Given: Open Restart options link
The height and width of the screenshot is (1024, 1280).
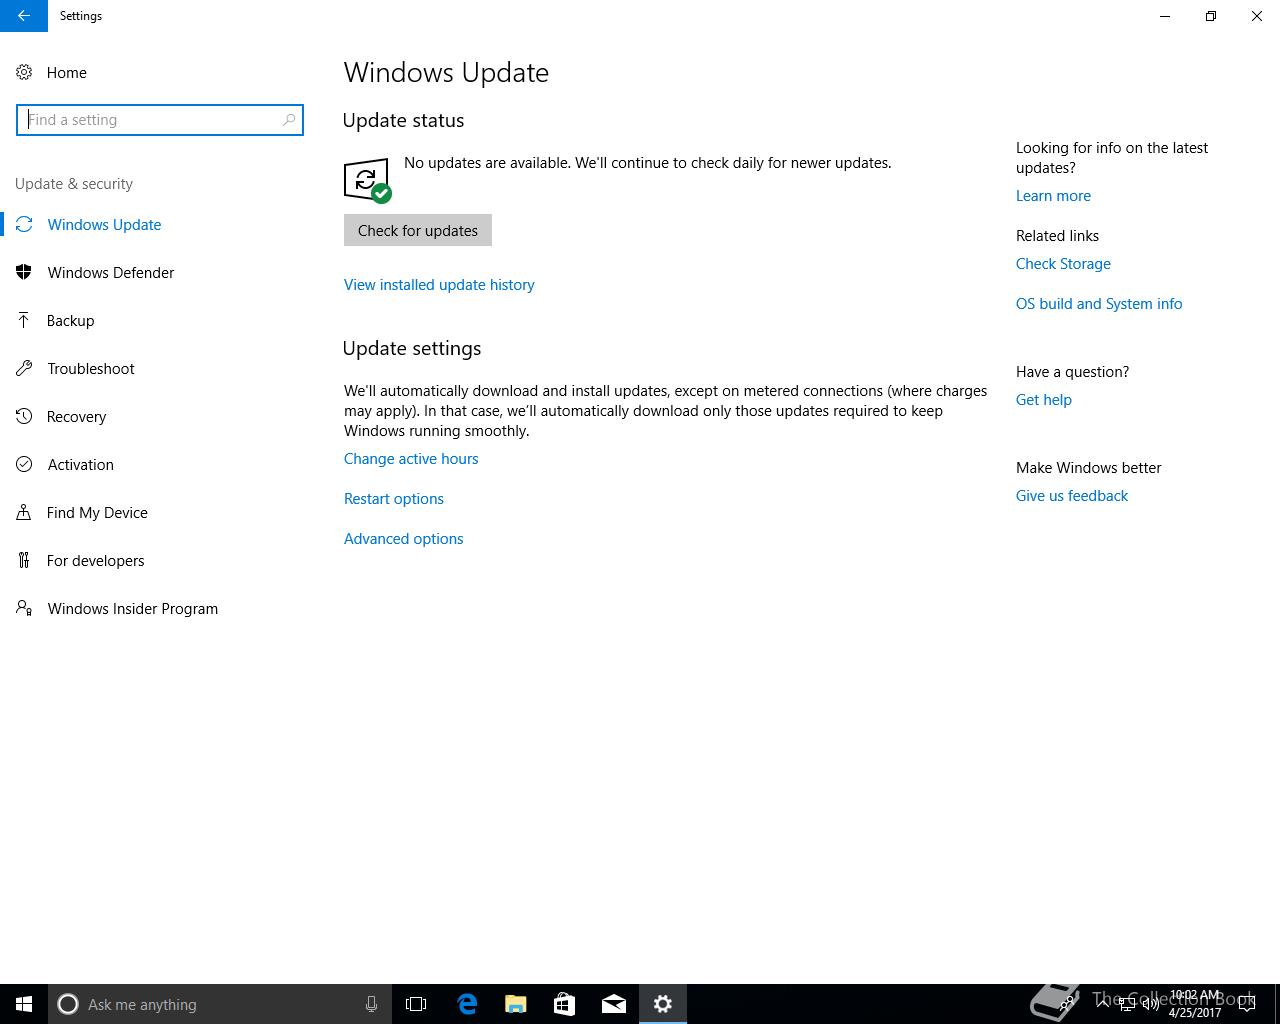Looking at the screenshot, I should [394, 499].
